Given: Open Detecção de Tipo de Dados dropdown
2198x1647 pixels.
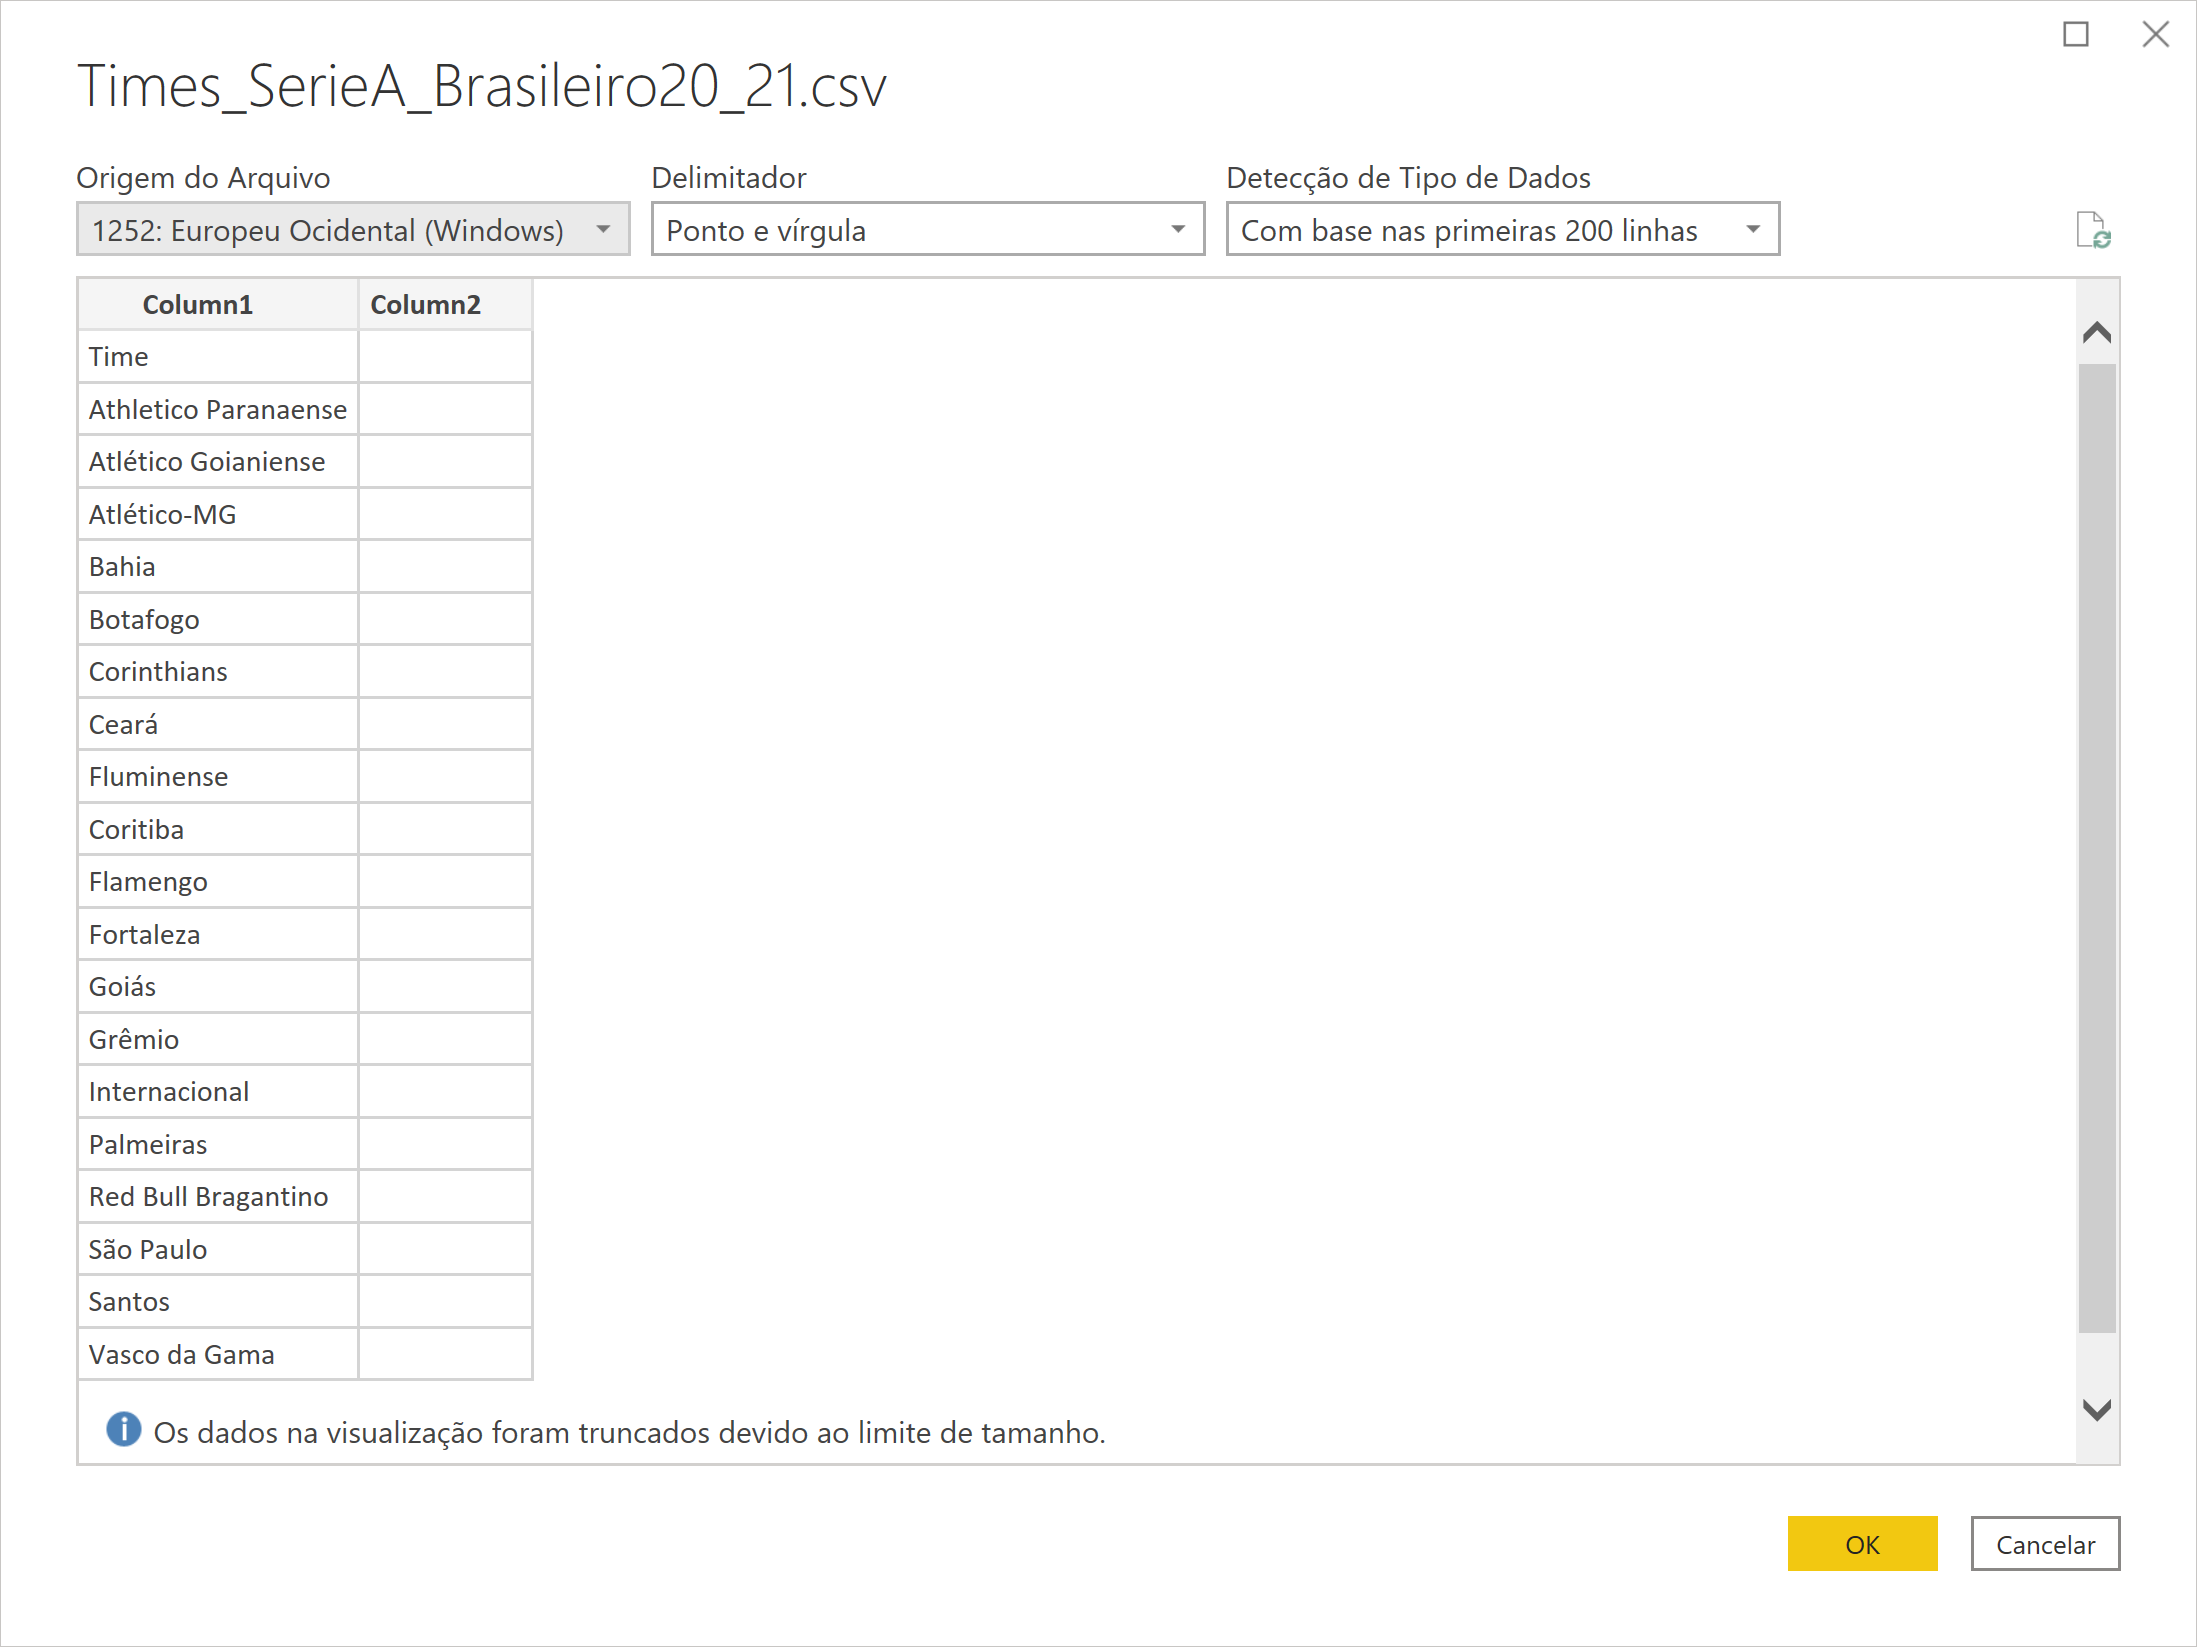Looking at the screenshot, I should (1502, 230).
